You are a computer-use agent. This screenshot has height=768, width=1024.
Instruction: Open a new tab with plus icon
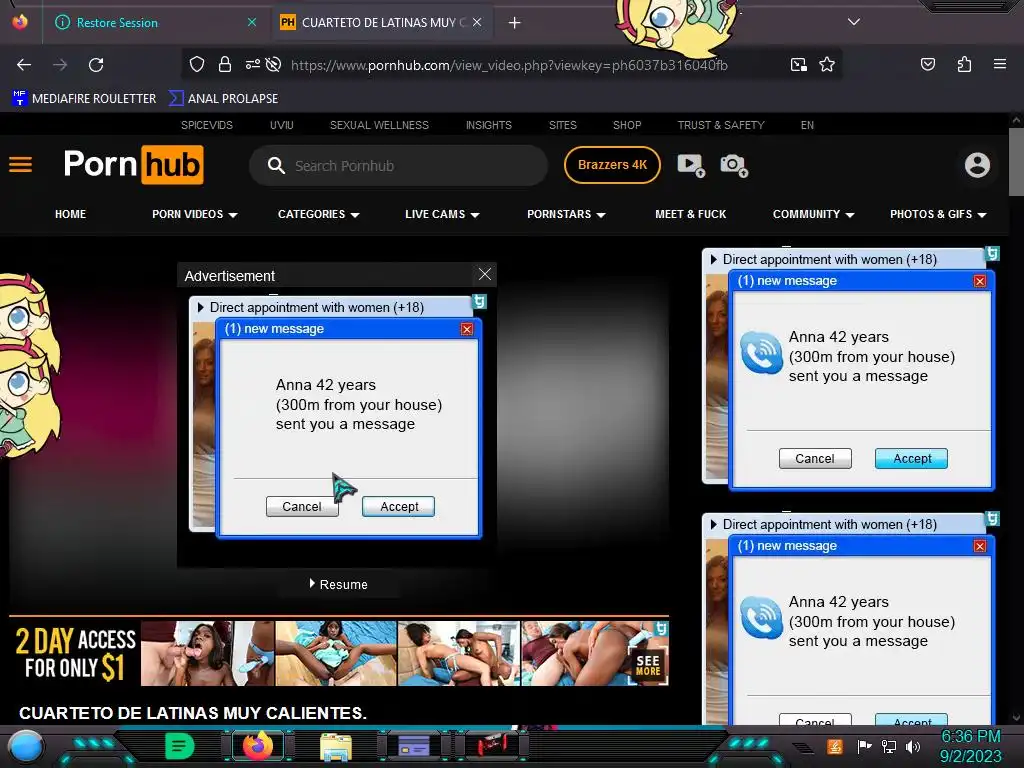point(515,23)
